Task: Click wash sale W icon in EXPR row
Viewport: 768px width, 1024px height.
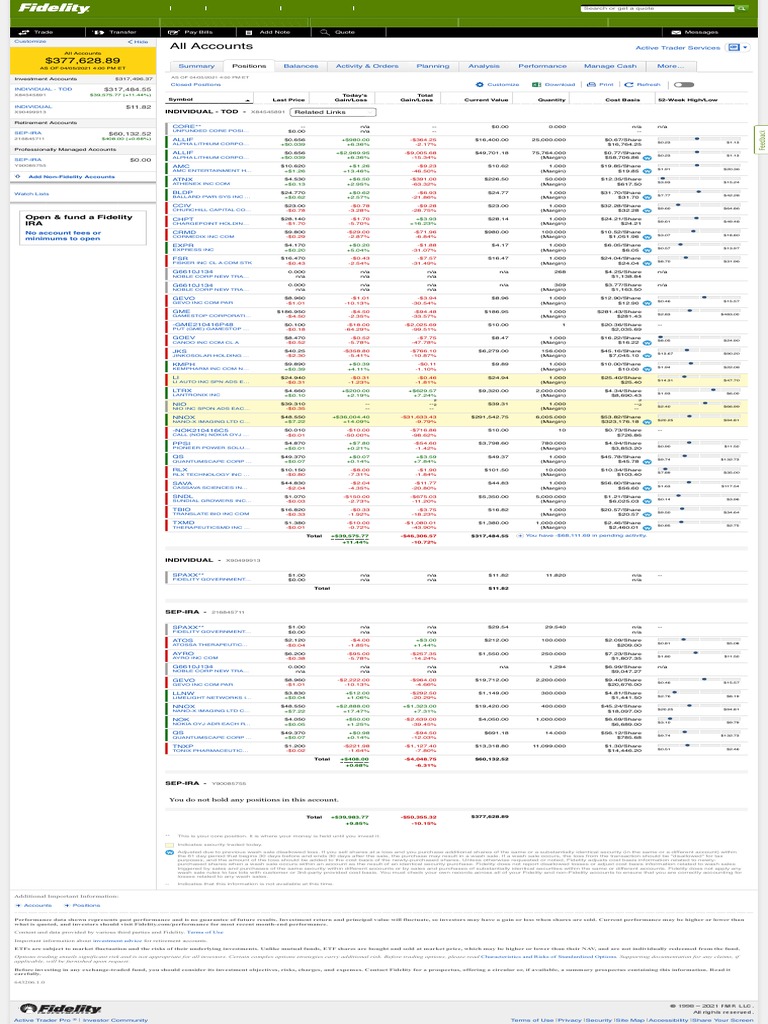Action: pyautogui.click(x=647, y=250)
